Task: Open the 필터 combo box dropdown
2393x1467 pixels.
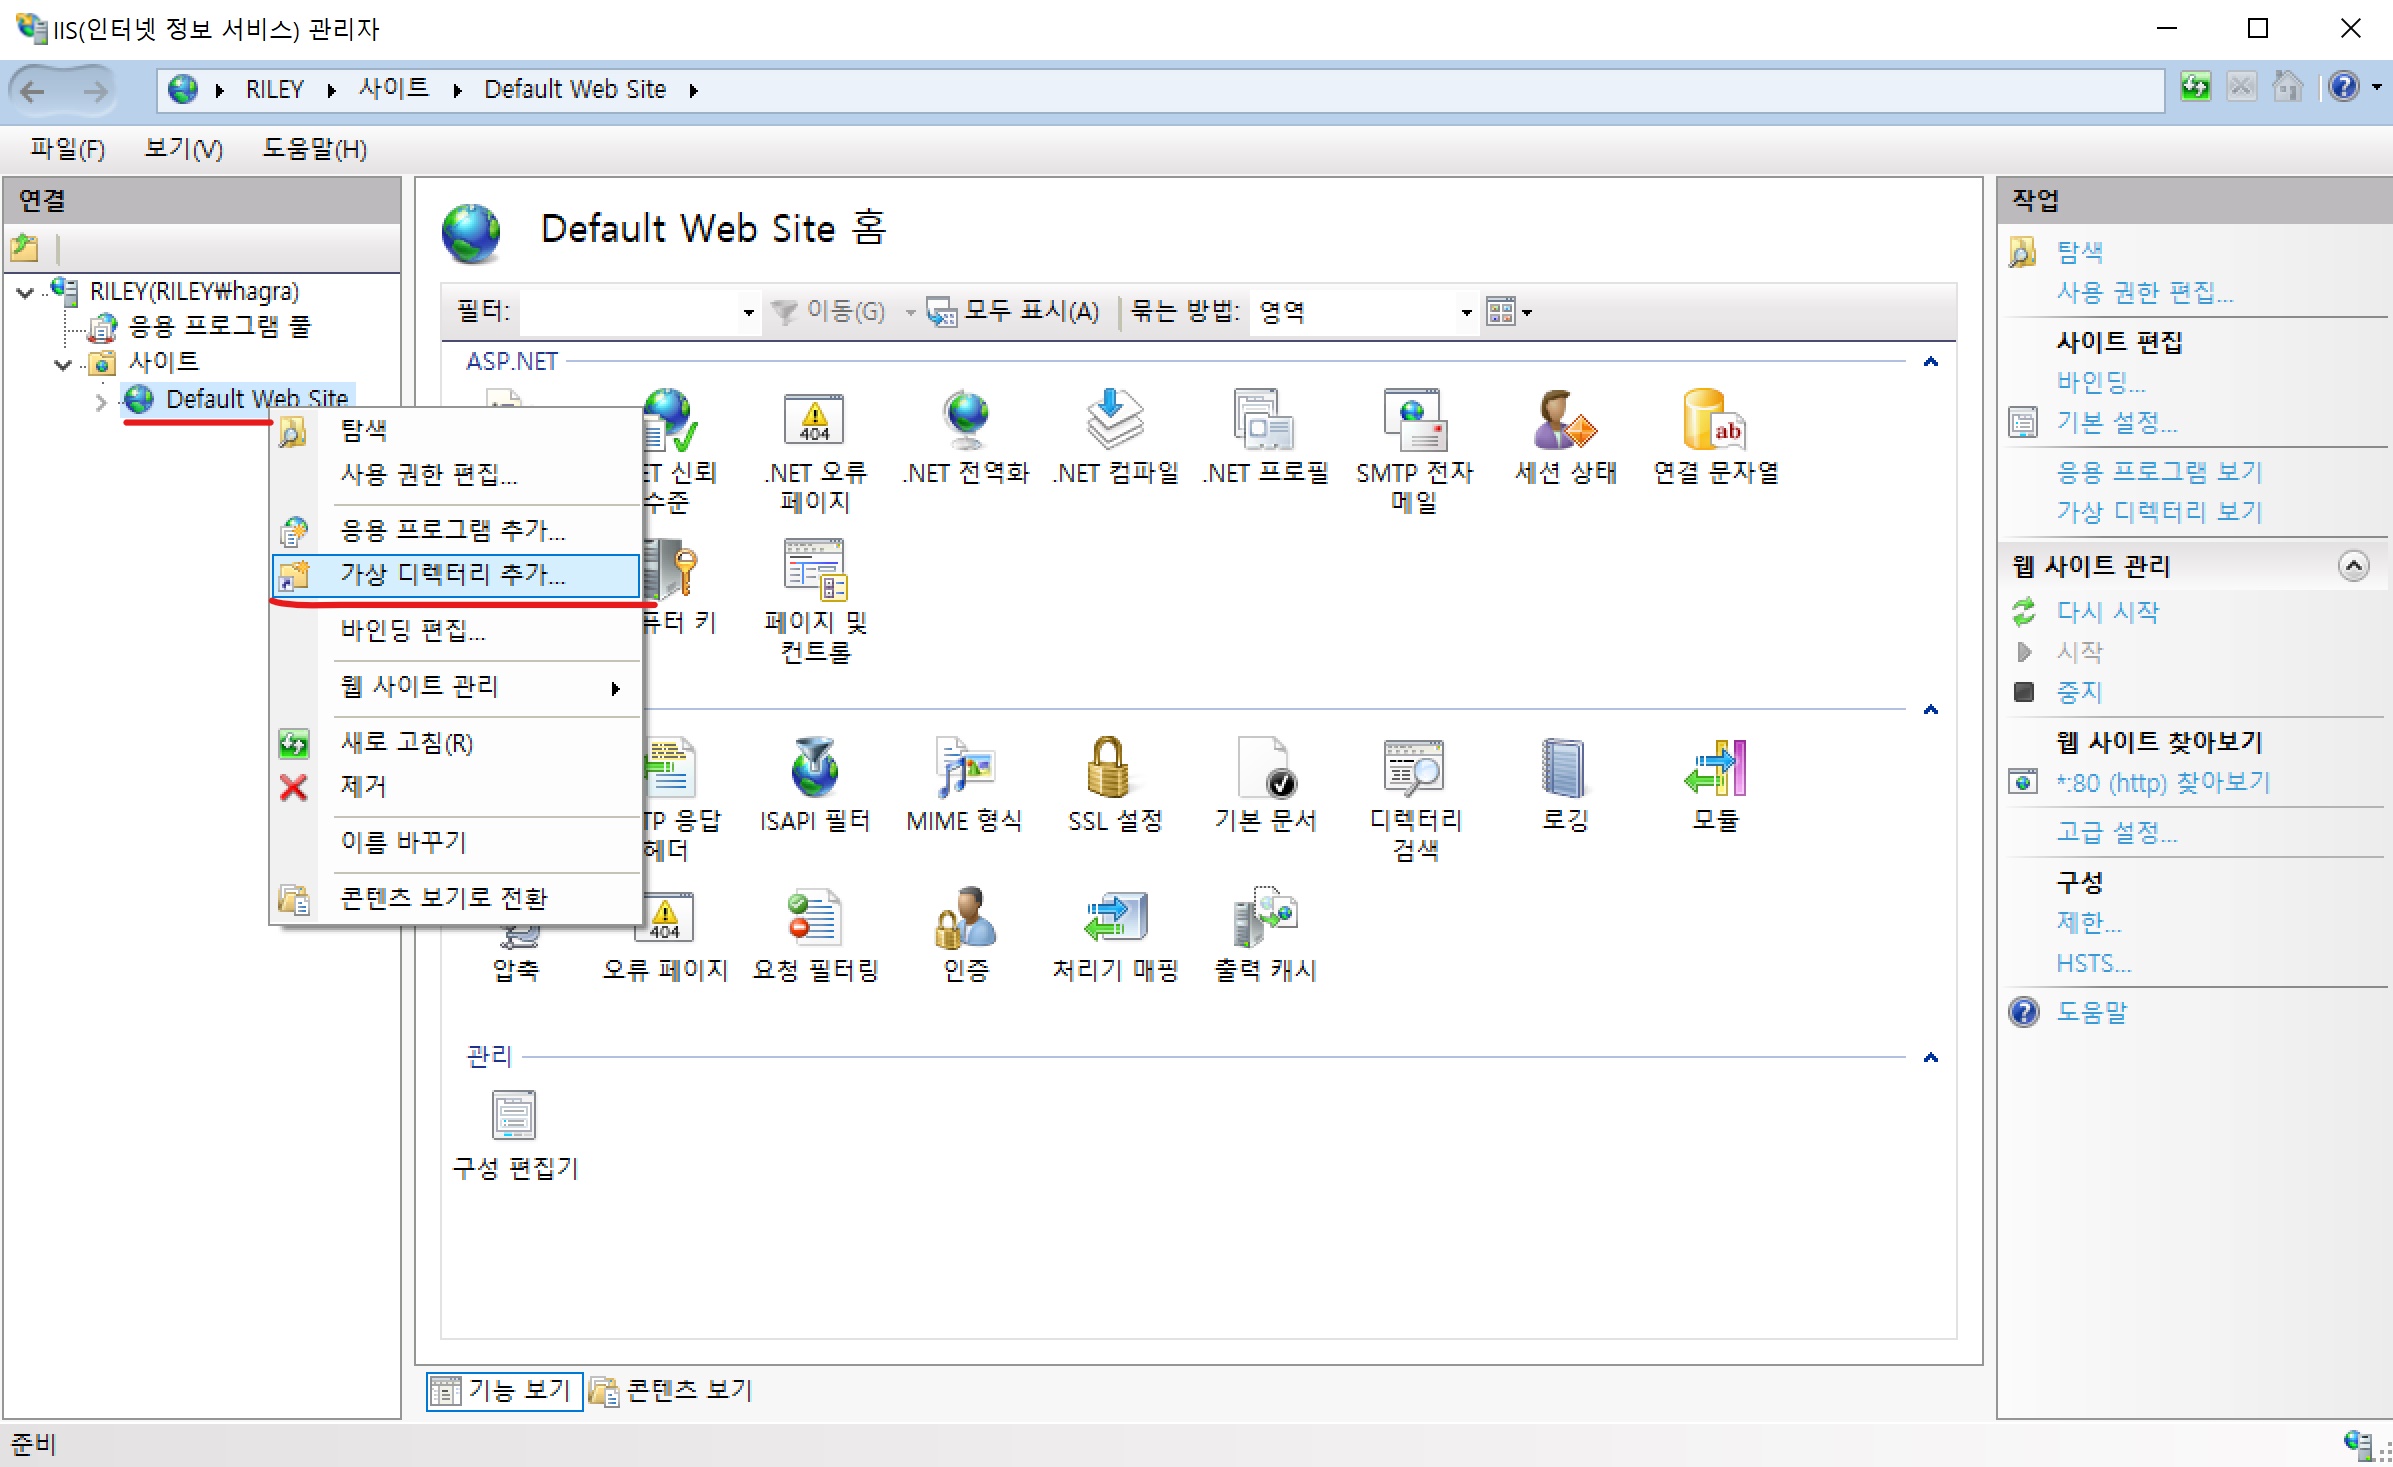Action: tap(748, 312)
